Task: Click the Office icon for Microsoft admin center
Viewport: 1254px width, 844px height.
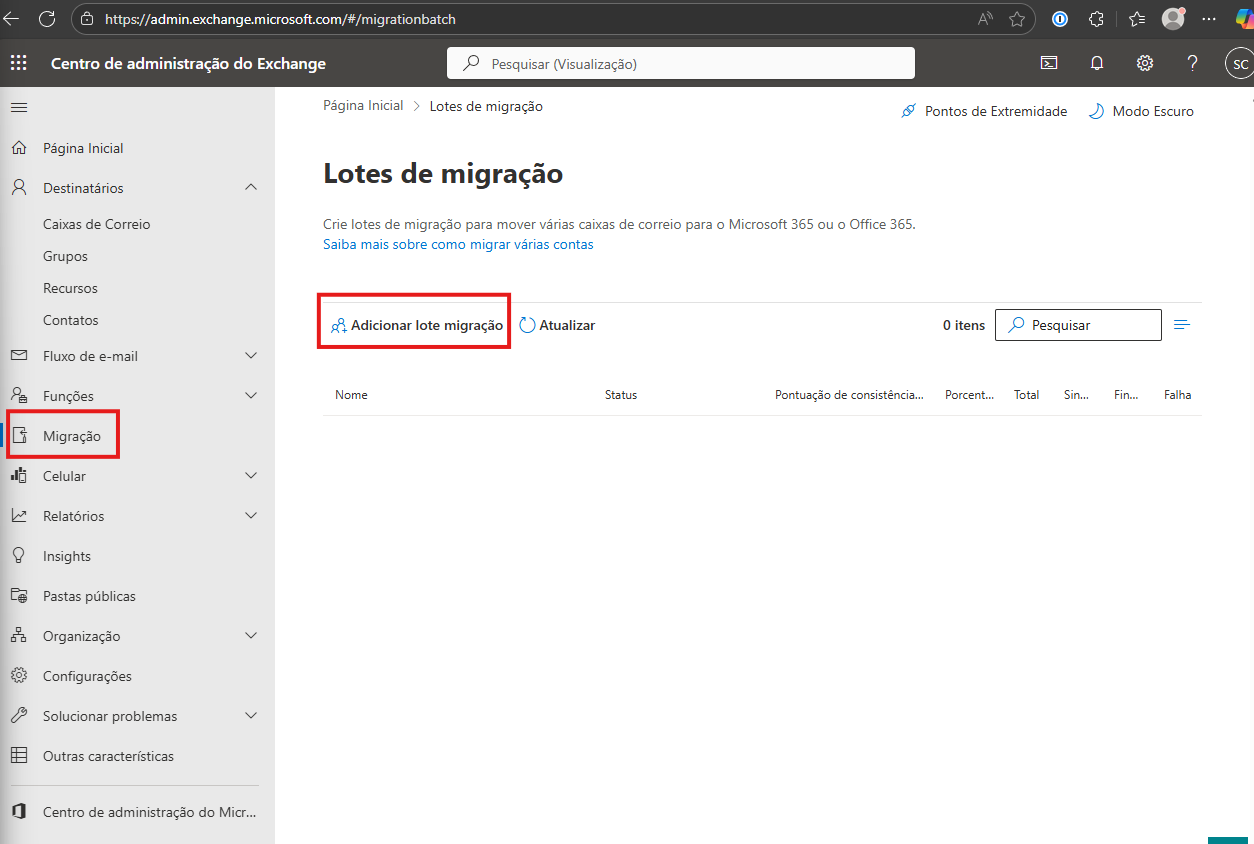Action: [x=19, y=812]
